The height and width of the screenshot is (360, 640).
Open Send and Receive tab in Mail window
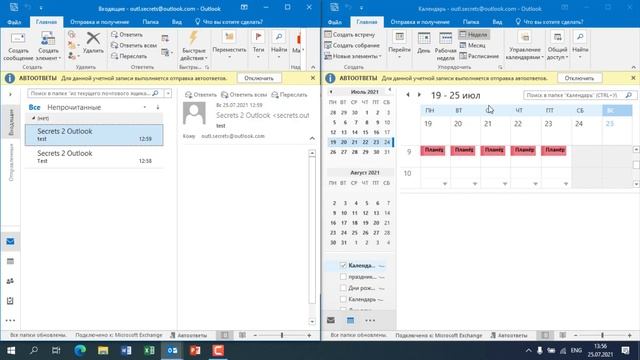pos(99,22)
